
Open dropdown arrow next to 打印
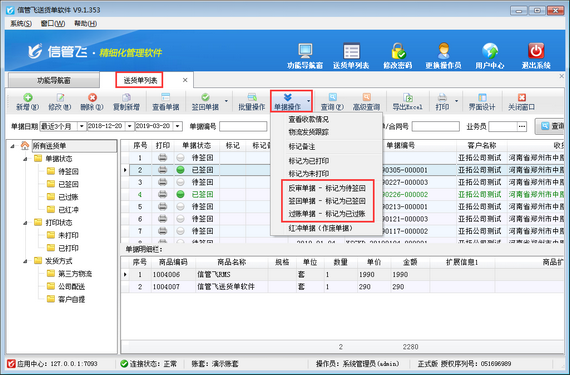click(457, 101)
